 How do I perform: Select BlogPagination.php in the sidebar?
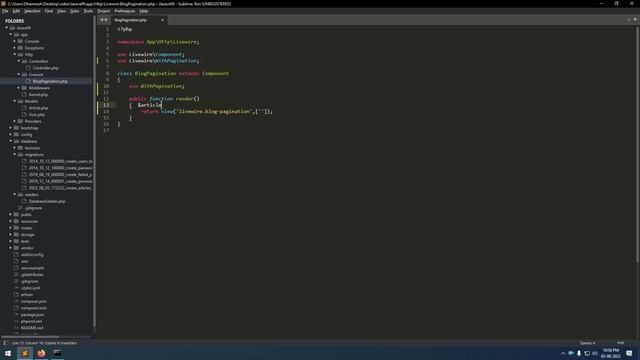(50, 81)
